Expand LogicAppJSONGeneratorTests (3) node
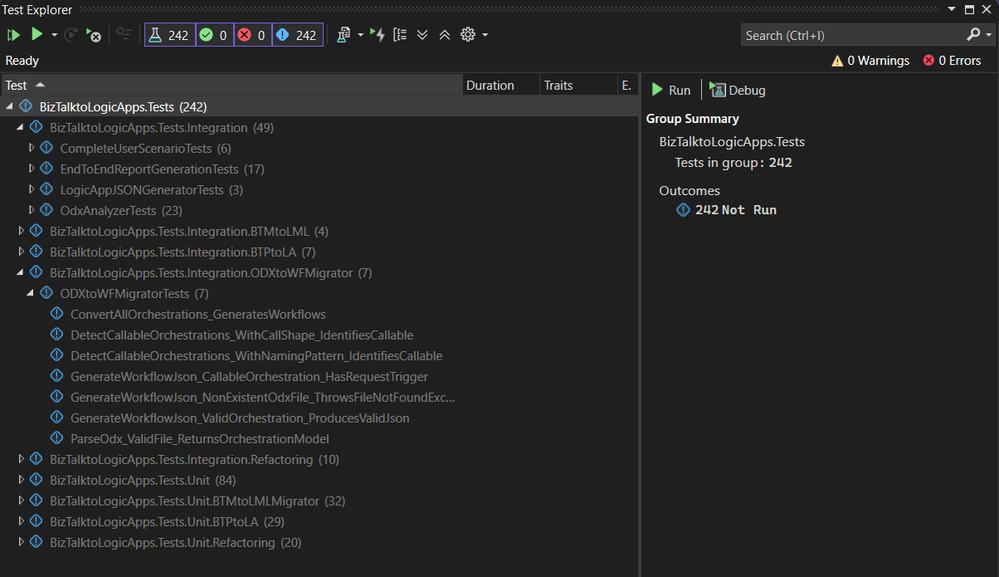 click(31, 189)
